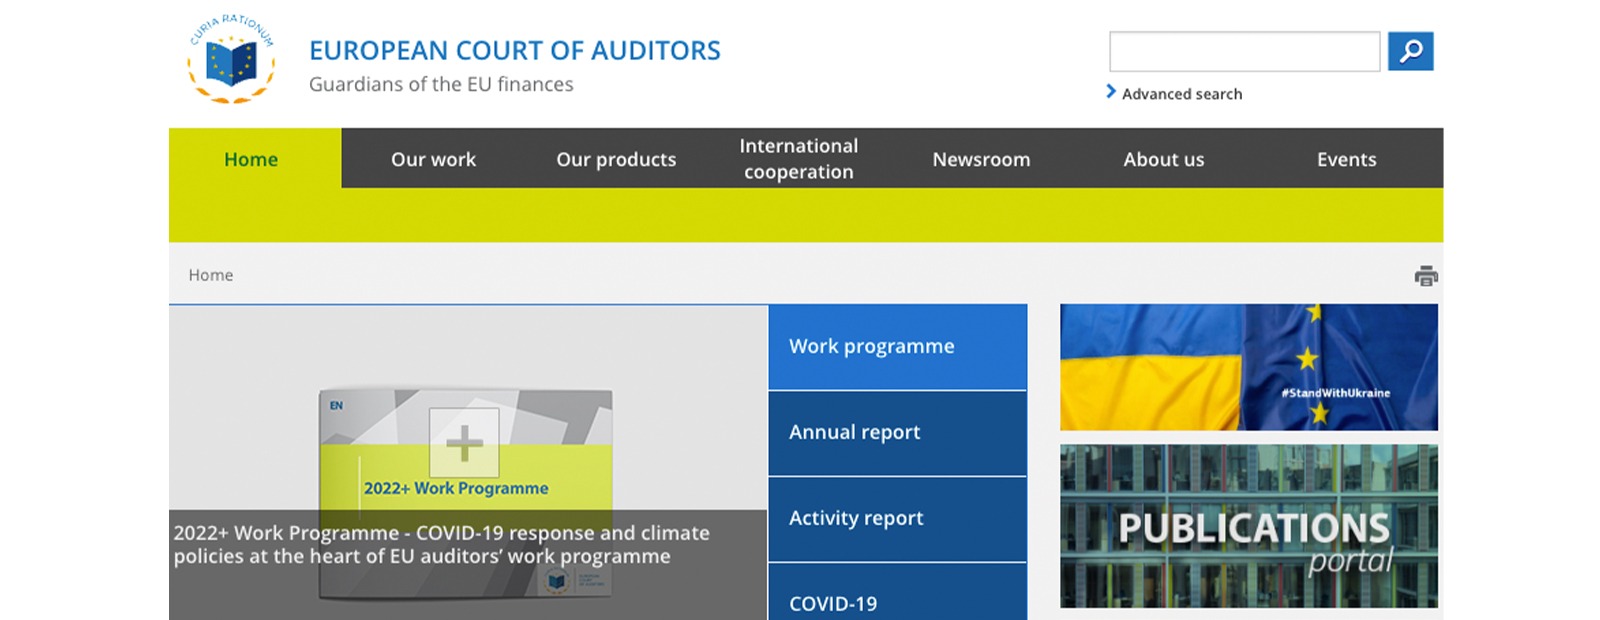Viewport: 1600px width, 620px height.
Task: Click the 'Guardians of the EU finances' tagline
Action: pyautogui.click(x=441, y=84)
